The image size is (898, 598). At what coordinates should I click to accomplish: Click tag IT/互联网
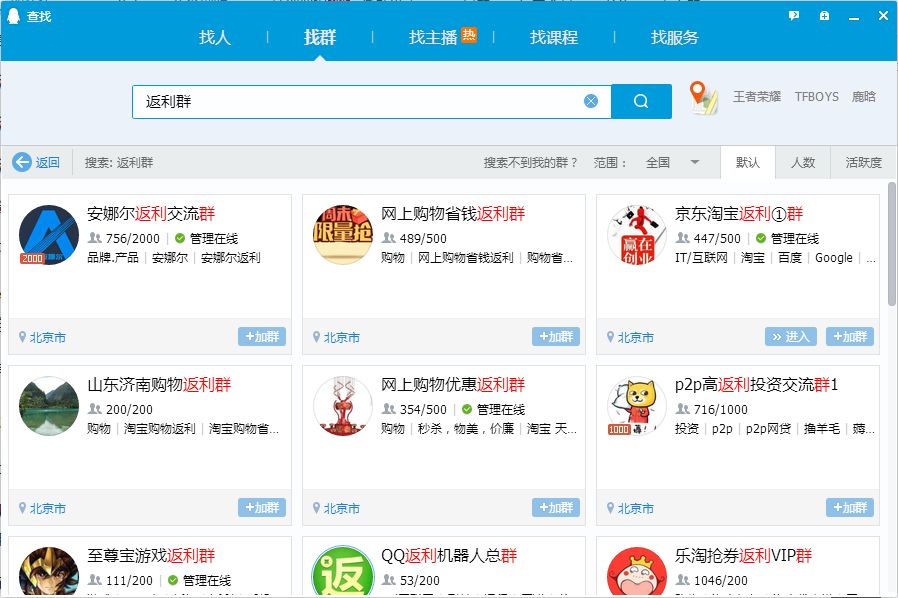(701, 258)
